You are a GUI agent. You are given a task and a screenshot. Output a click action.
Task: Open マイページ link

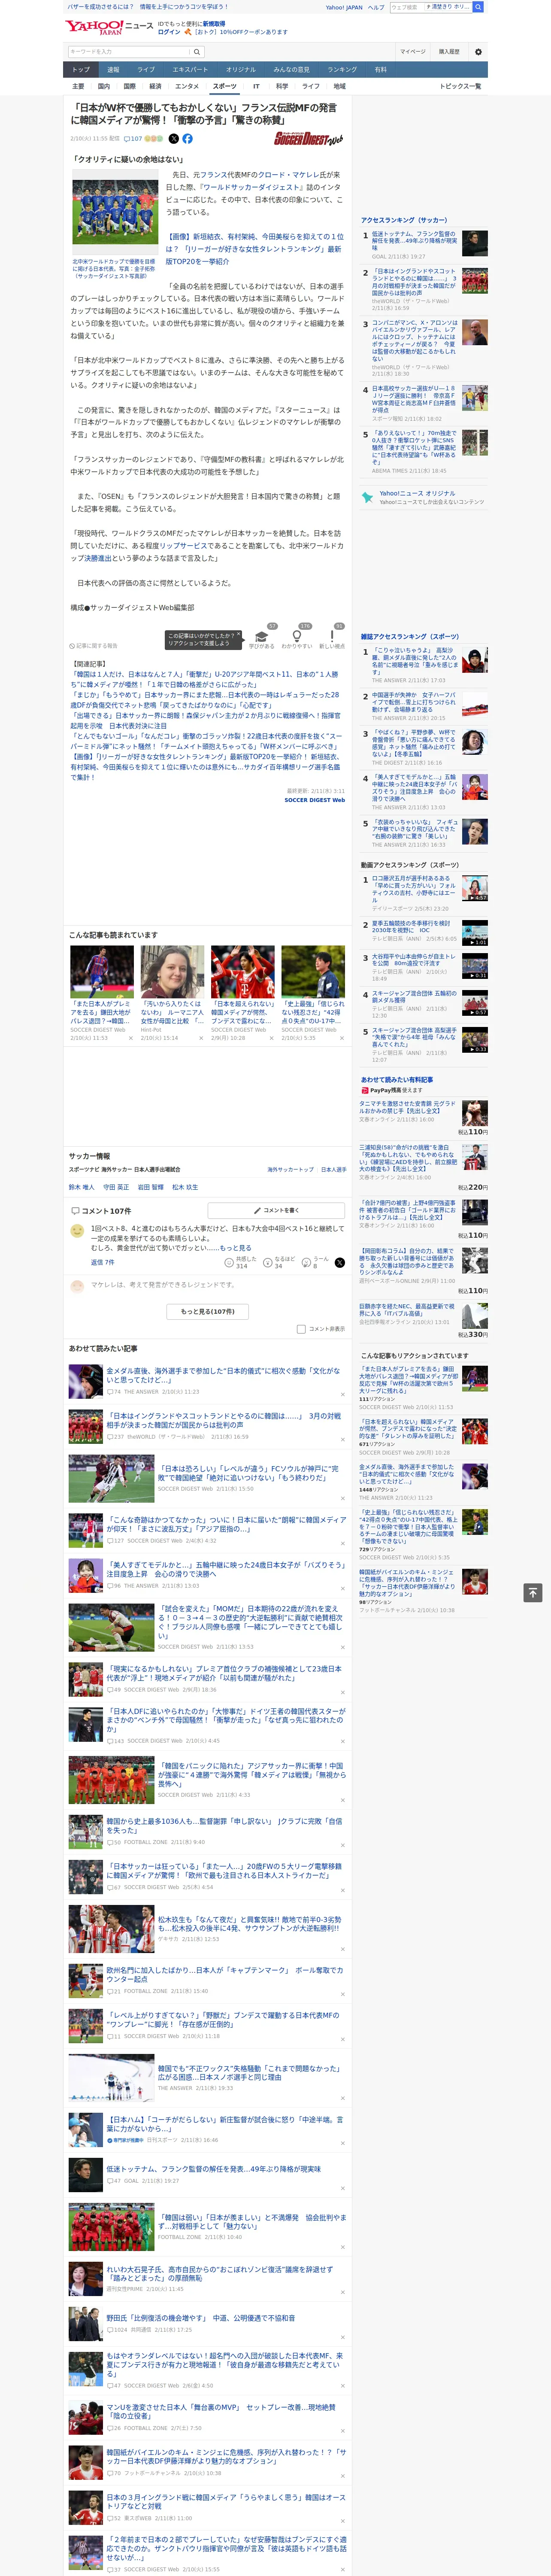pyautogui.click(x=413, y=51)
